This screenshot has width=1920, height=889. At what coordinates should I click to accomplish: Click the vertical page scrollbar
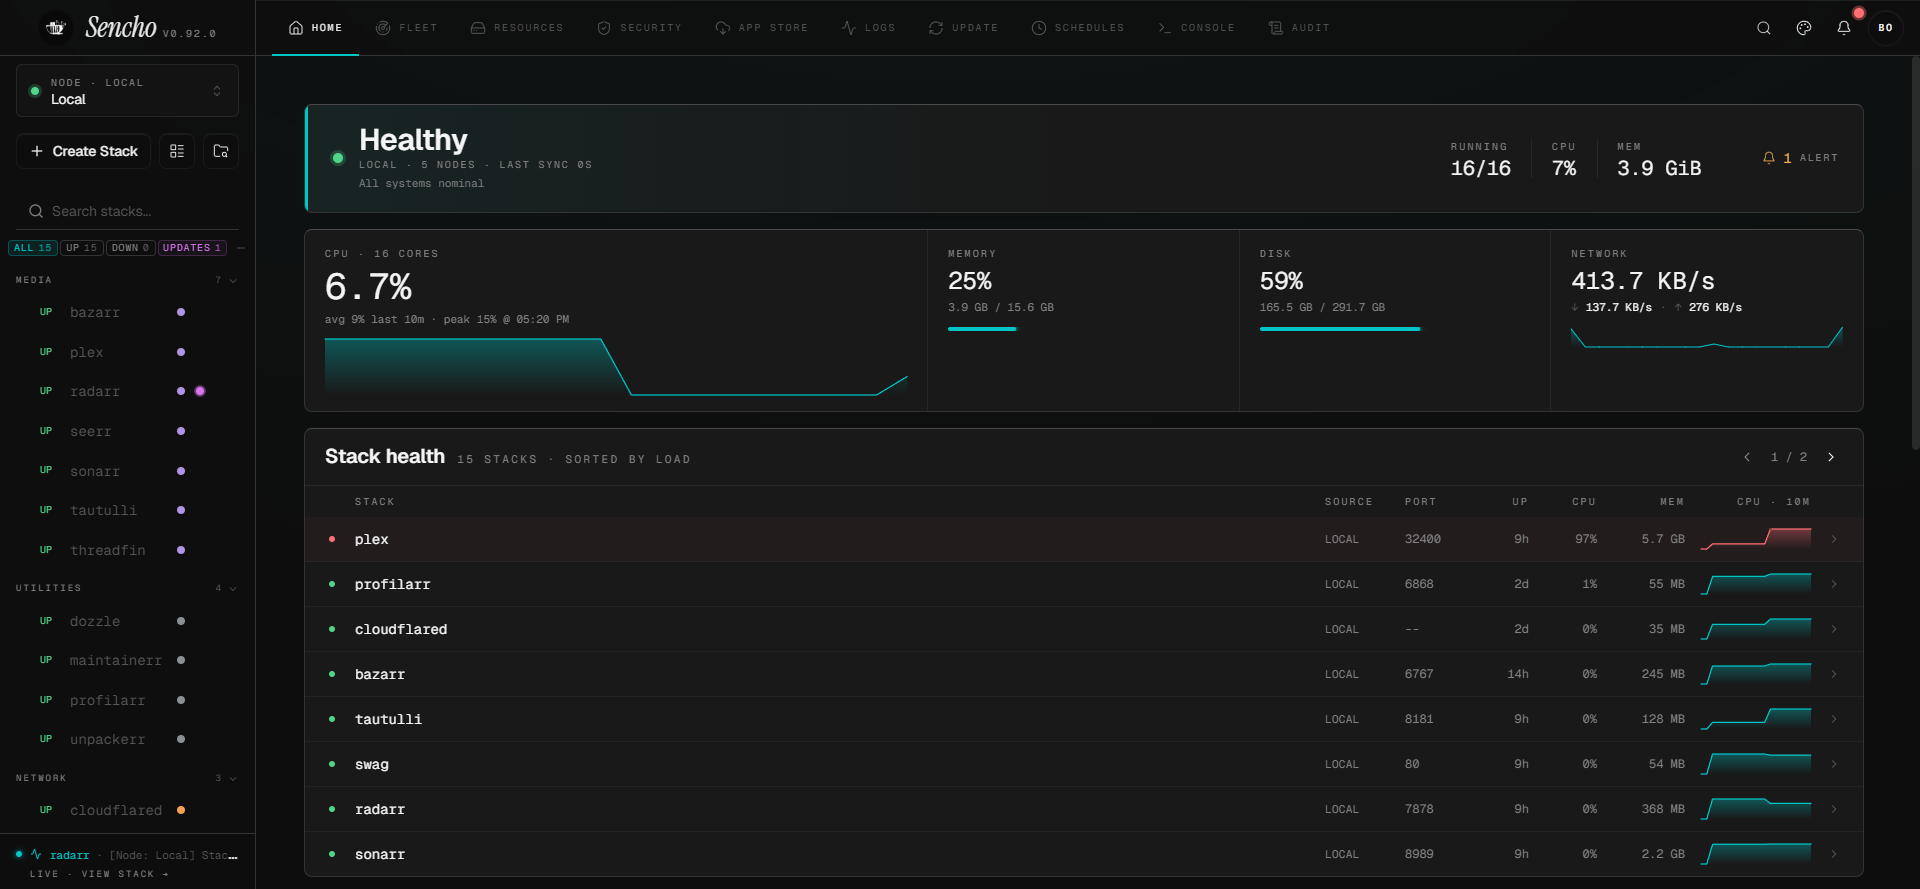[1915, 252]
